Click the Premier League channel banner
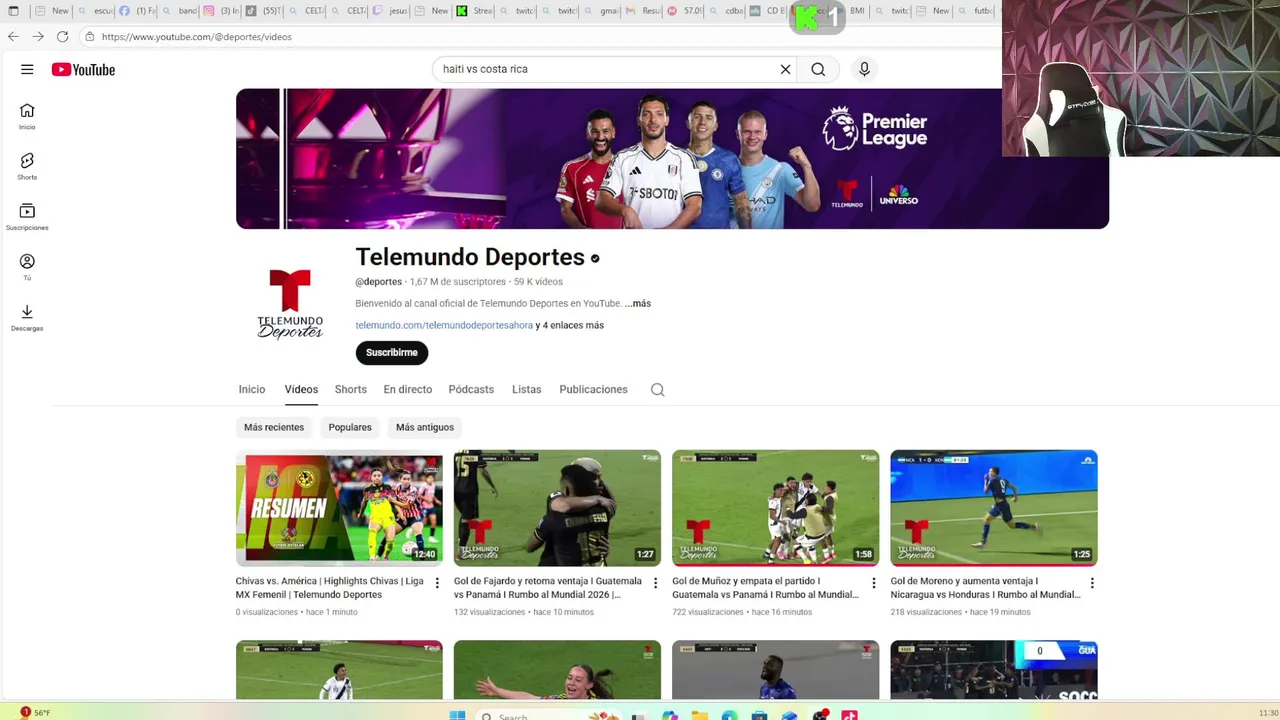This screenshot has height=720, width=1280. pyautogui.click(x=672, y=158)
